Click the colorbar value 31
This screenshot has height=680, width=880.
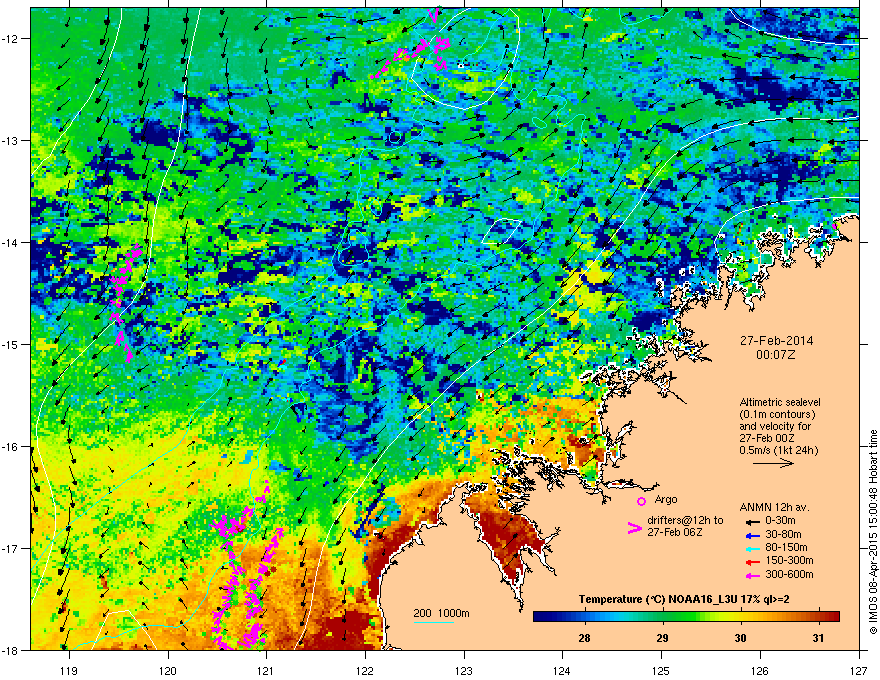pyautogui.click(x=818, y=638)
